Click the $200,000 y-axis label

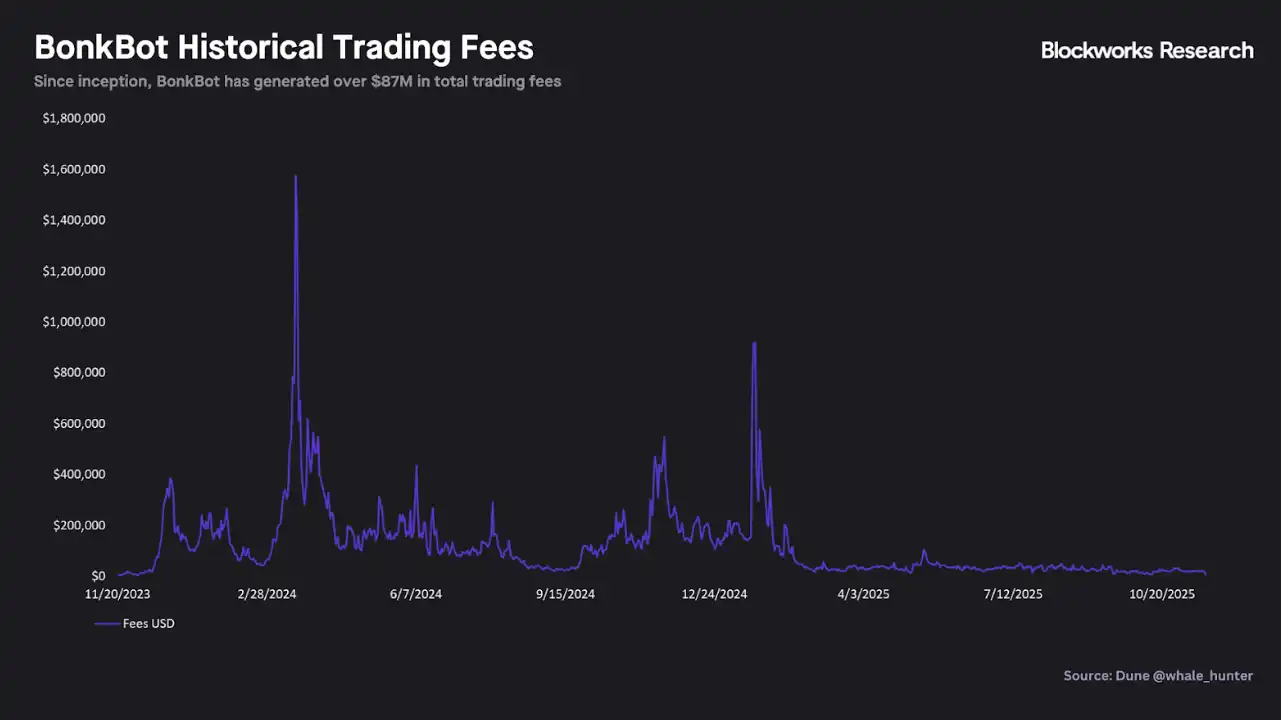(77, 525)
